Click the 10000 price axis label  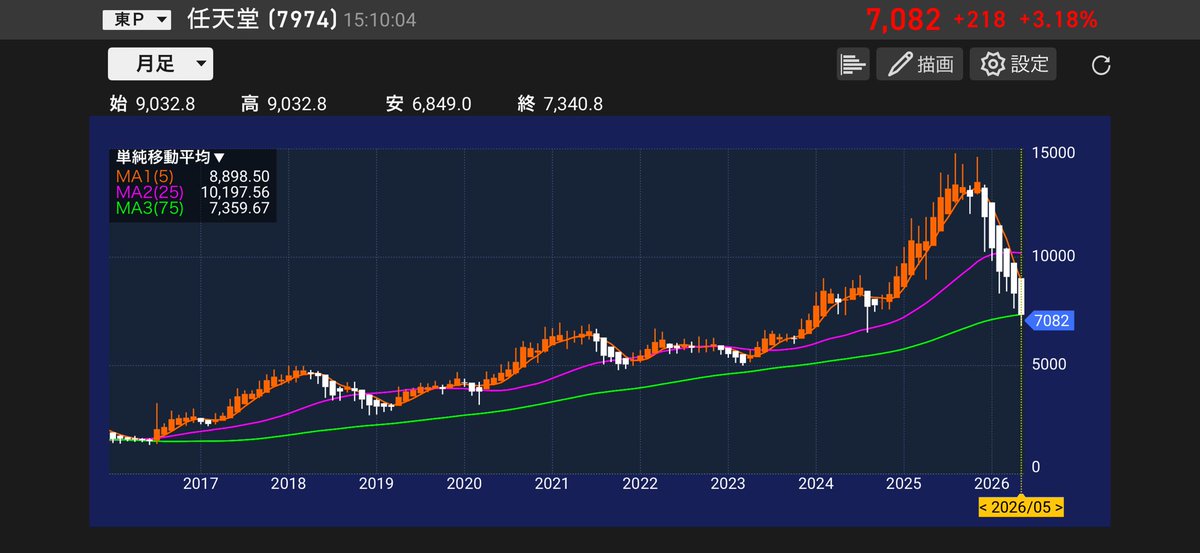tap(1053, 256)
